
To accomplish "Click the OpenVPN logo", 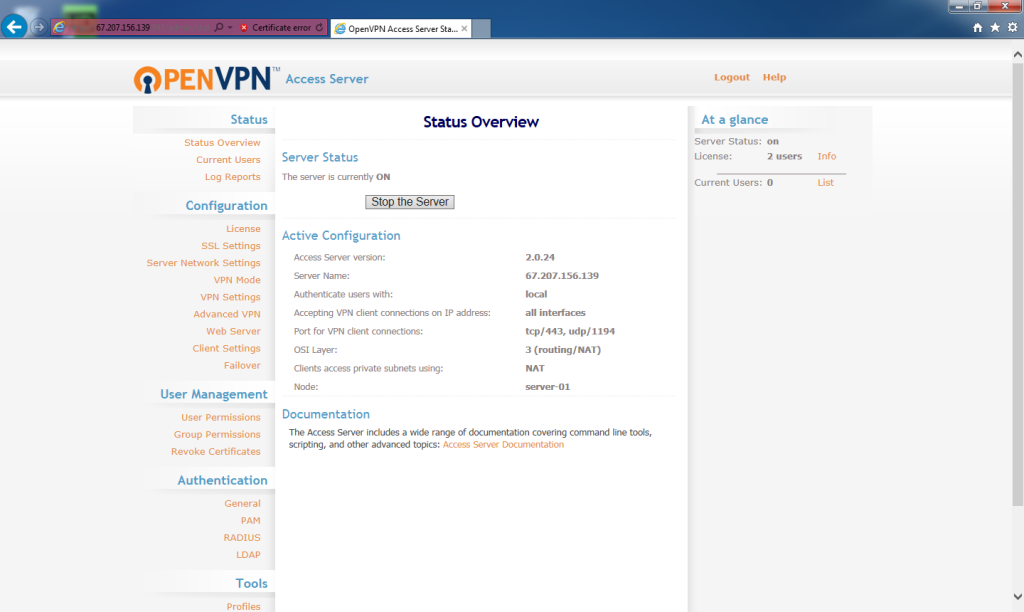I will [206, 80].
